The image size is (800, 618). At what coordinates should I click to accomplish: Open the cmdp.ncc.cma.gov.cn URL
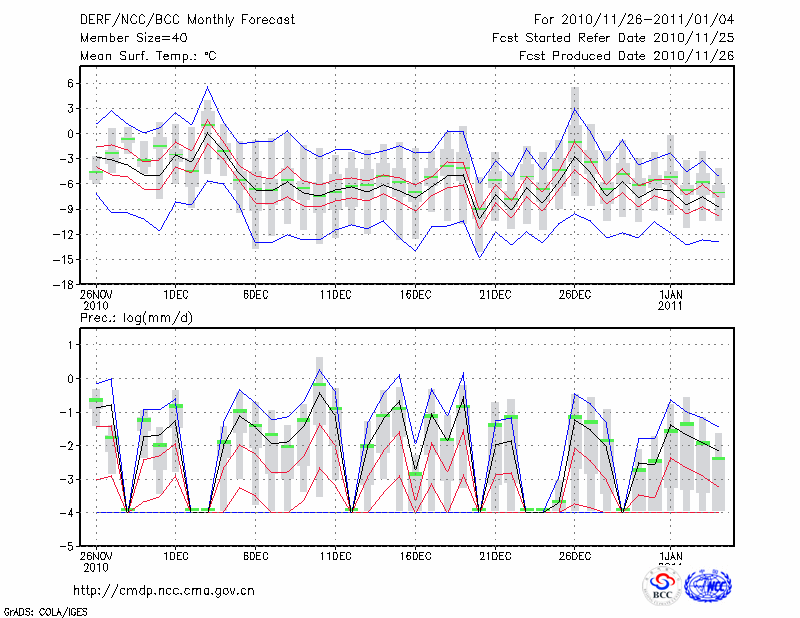pos(164,590)
